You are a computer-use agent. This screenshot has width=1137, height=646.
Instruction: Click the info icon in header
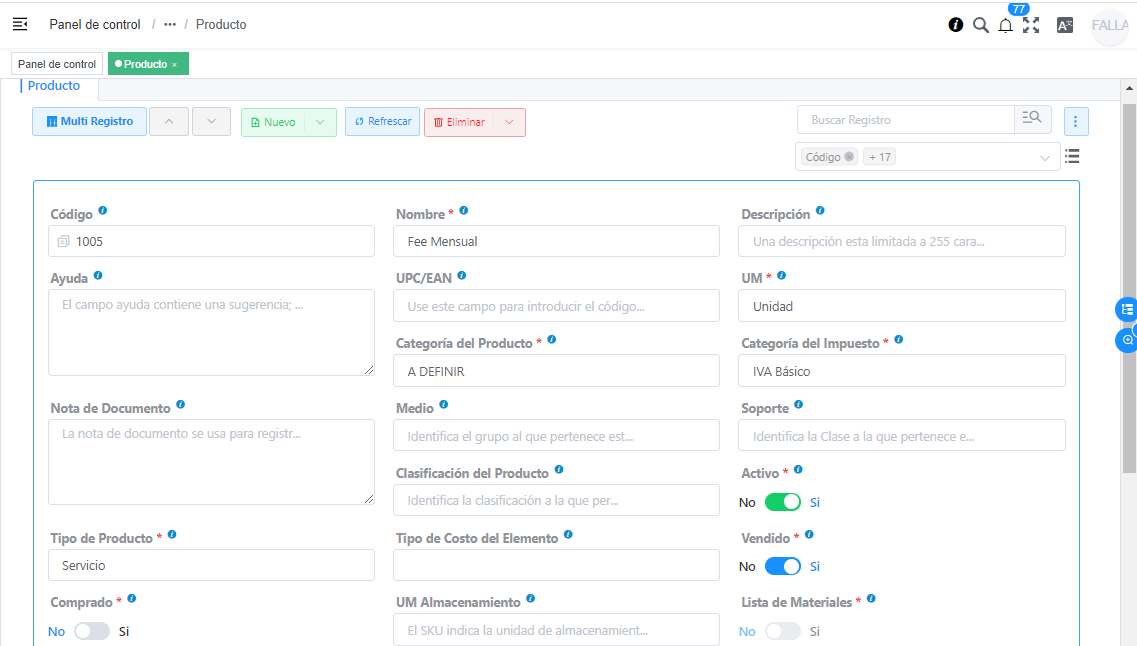[x=956, y=25]
